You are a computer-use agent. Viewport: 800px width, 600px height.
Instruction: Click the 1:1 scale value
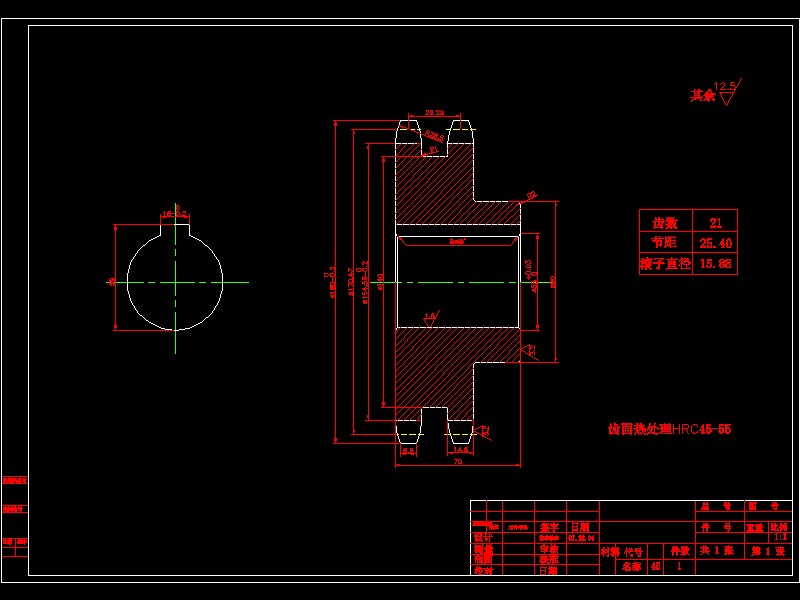[x=780, y=537]
